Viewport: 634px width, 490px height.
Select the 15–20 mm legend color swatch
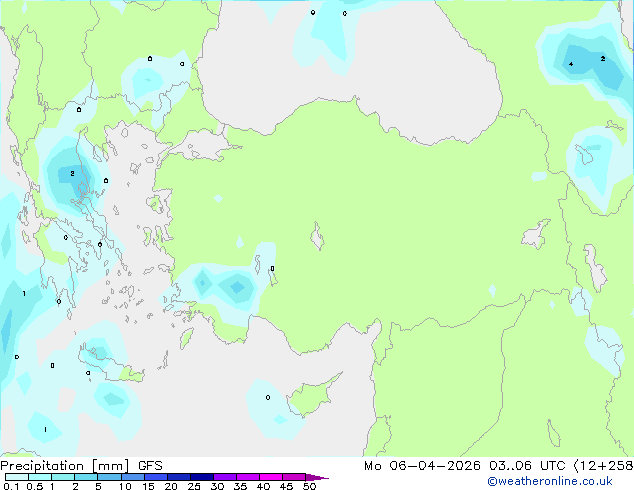point(155,477)
